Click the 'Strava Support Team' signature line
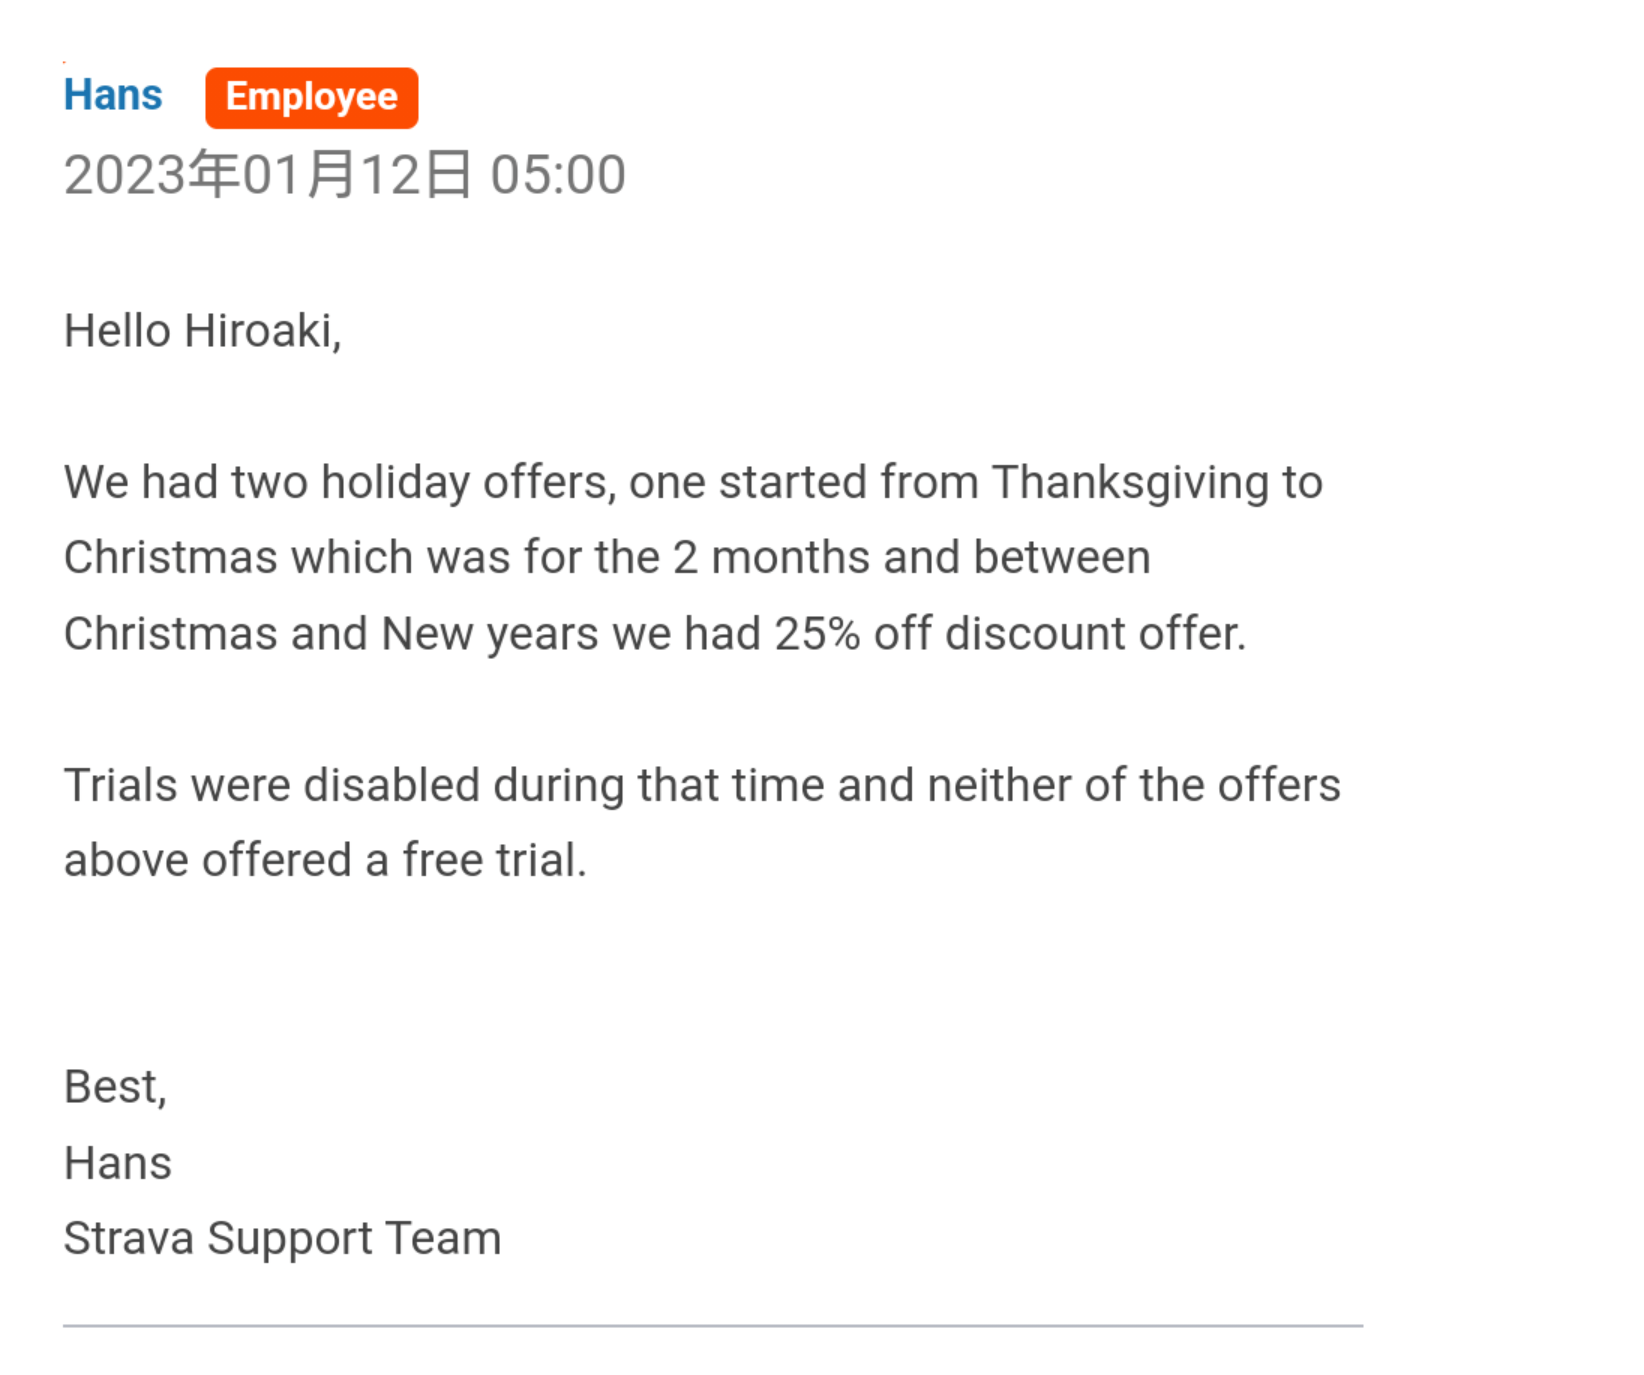This screenshot has width=1644, height=1375. (282, 1238)
